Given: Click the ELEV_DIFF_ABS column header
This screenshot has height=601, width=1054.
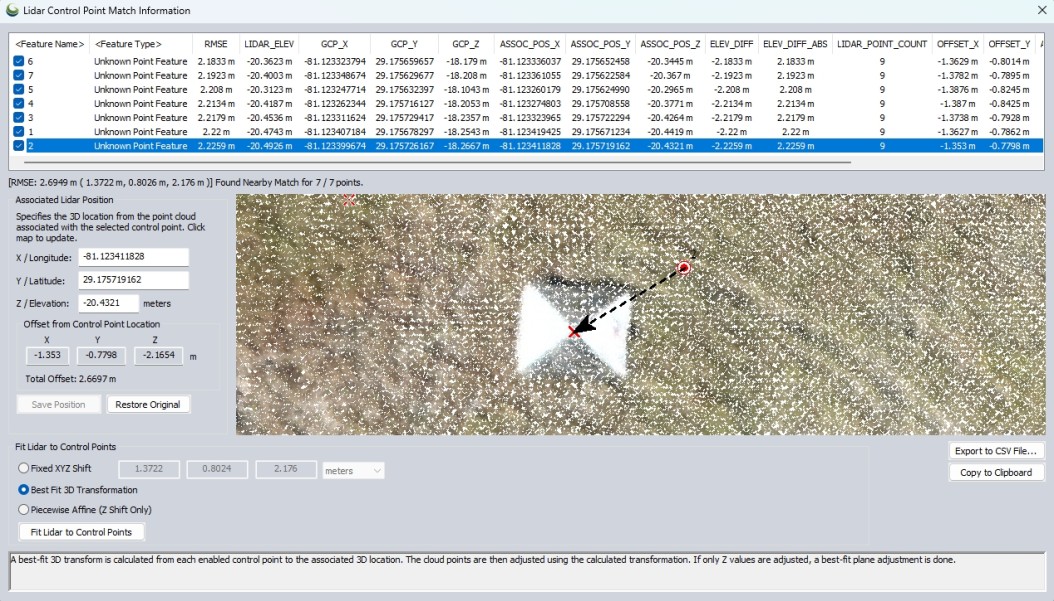Looking at the screenshot, I should [794, 44].
